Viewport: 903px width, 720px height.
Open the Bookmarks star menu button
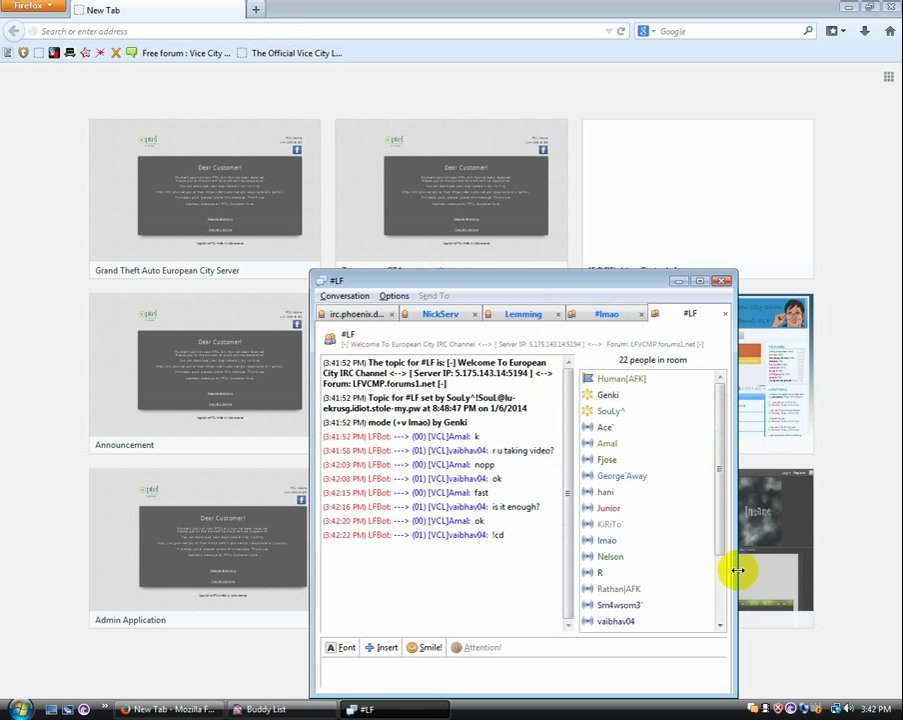(x=835, y=31)
